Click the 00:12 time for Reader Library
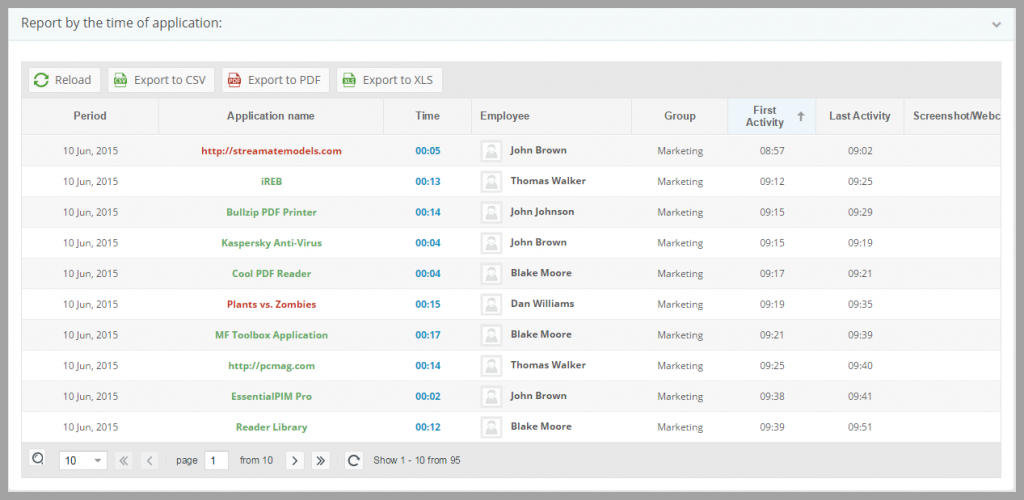Screen dimensions: 1024x500 pos(428,427)
